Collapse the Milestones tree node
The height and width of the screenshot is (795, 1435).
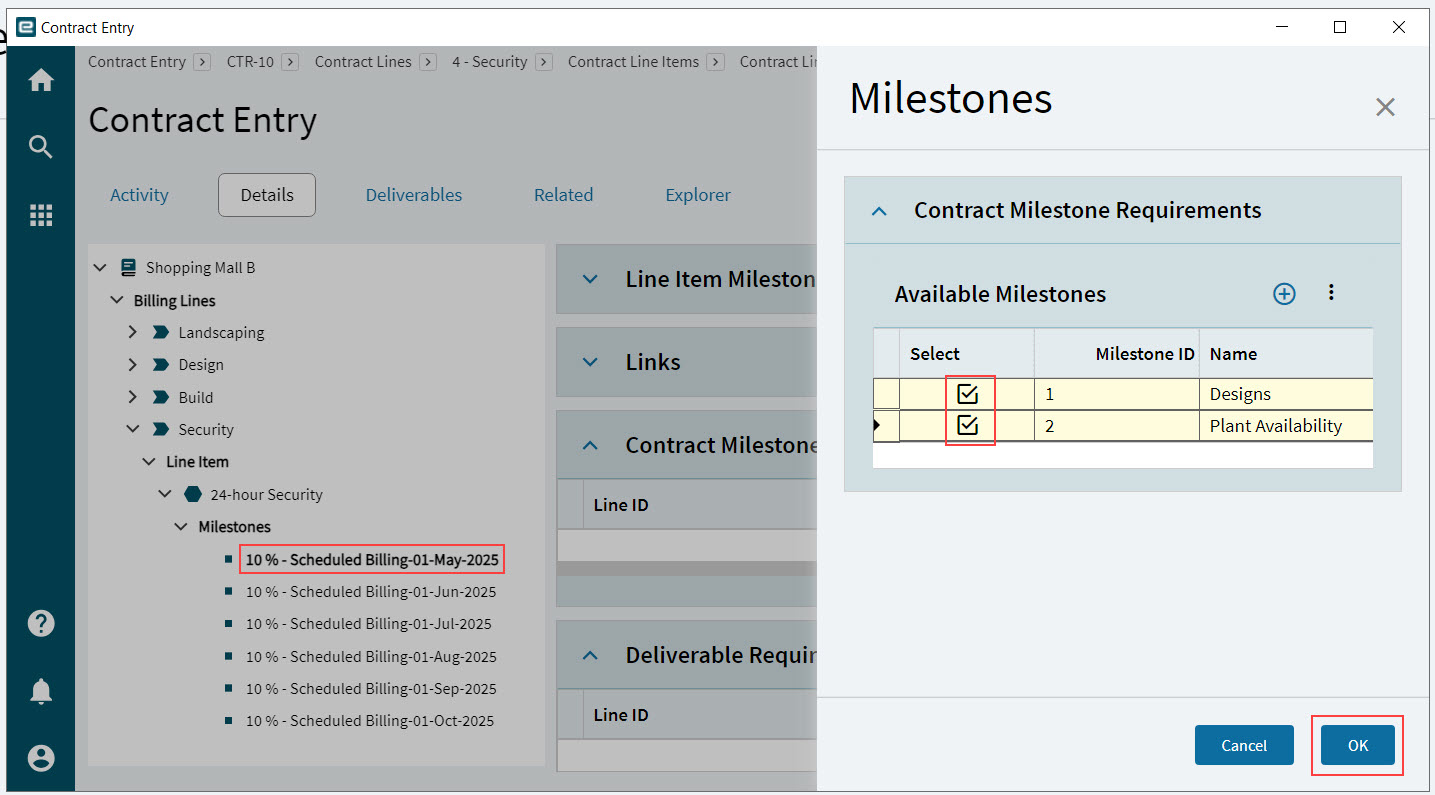[x=181, y=526]
